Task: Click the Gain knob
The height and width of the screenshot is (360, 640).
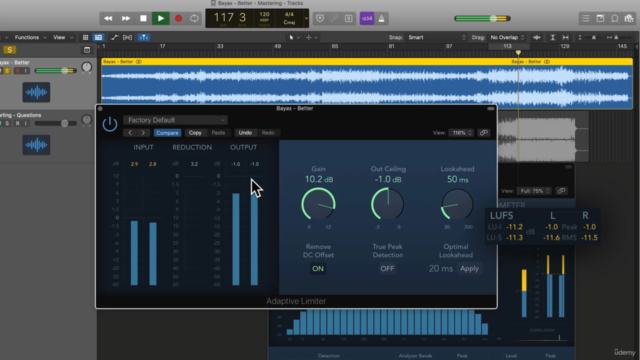Action: [318, 204]
